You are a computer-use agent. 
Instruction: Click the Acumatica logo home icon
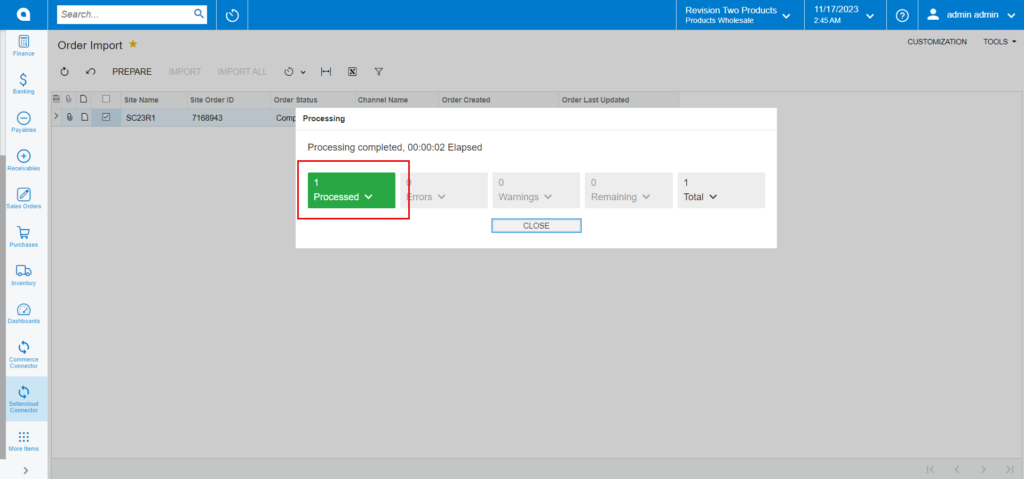pos(24,14)
